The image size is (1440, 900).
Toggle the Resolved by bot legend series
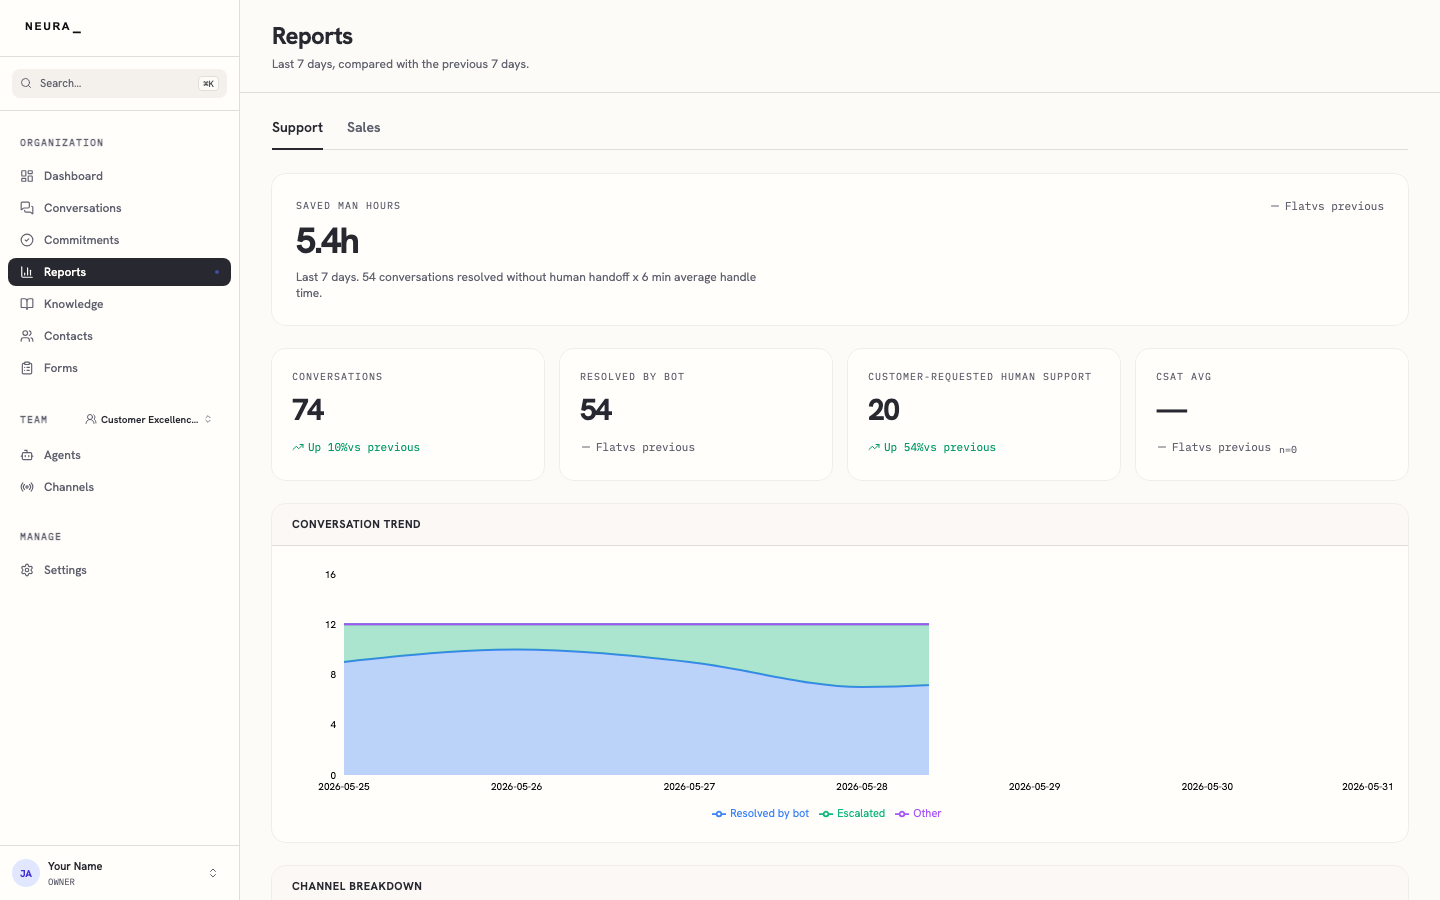pyautogui.click(x=760, y=814)
